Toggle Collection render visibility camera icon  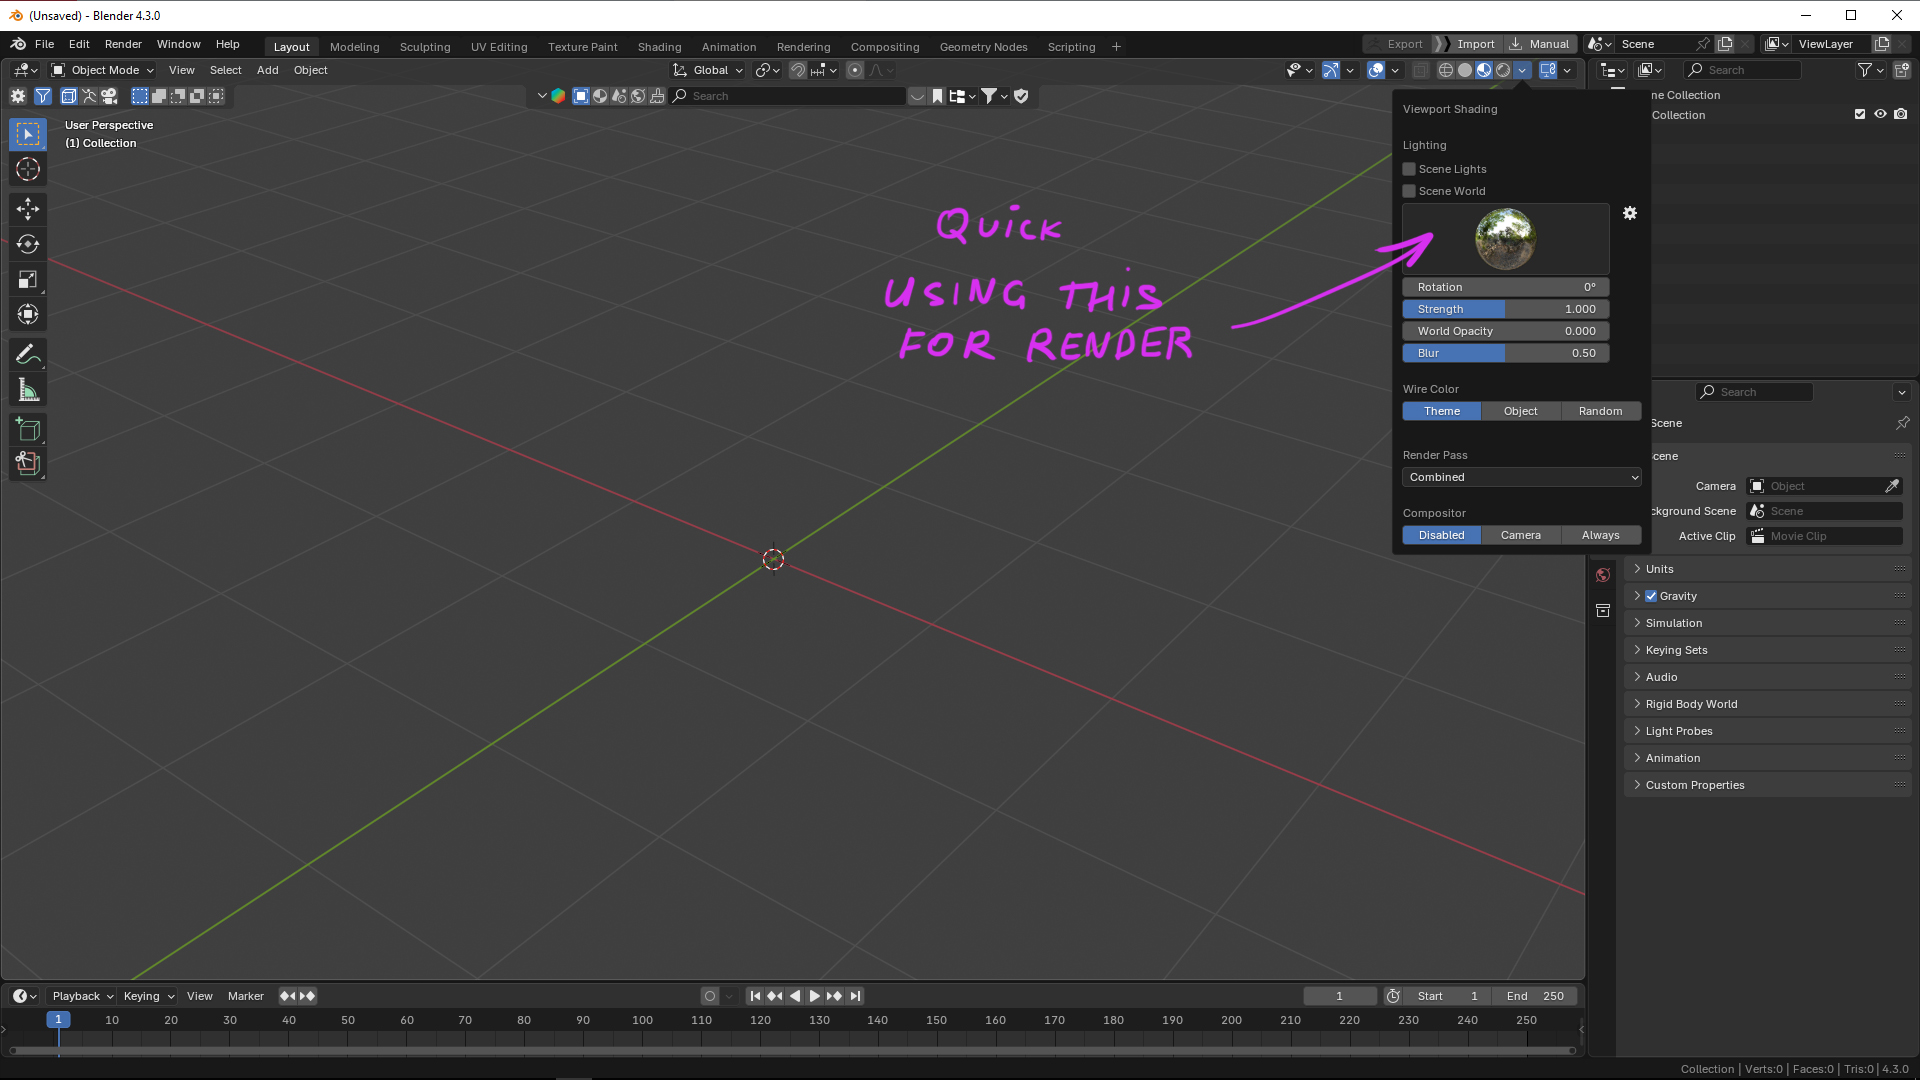click(1901, 115)
